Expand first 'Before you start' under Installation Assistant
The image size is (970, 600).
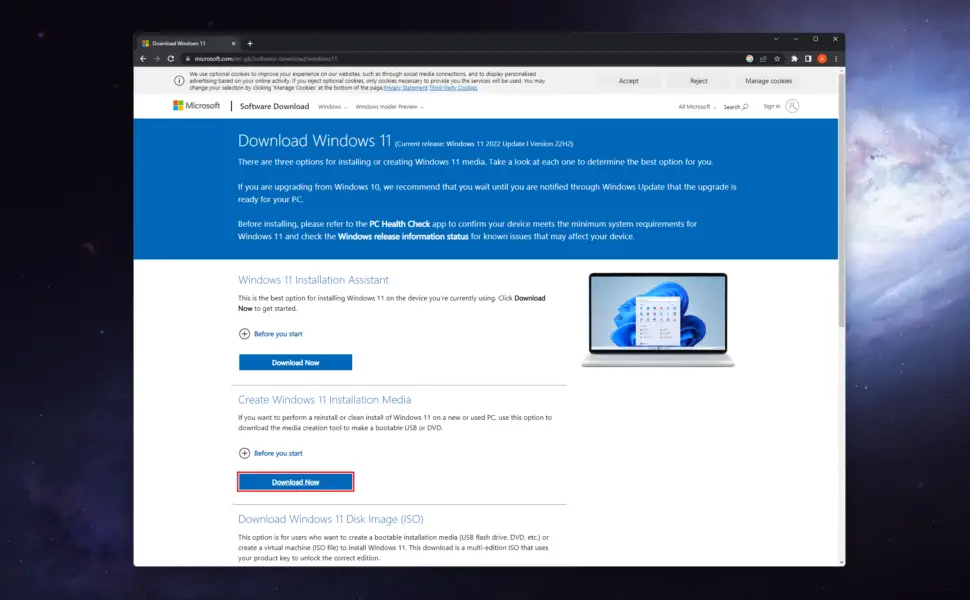270,334
